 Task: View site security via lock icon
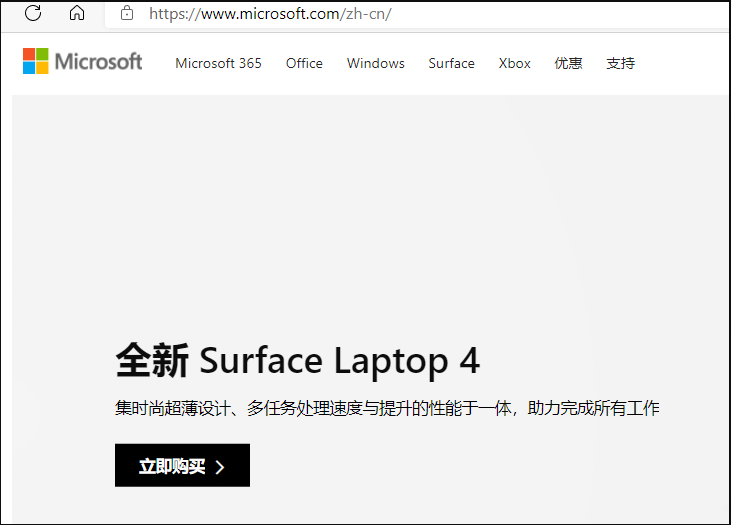126,13
